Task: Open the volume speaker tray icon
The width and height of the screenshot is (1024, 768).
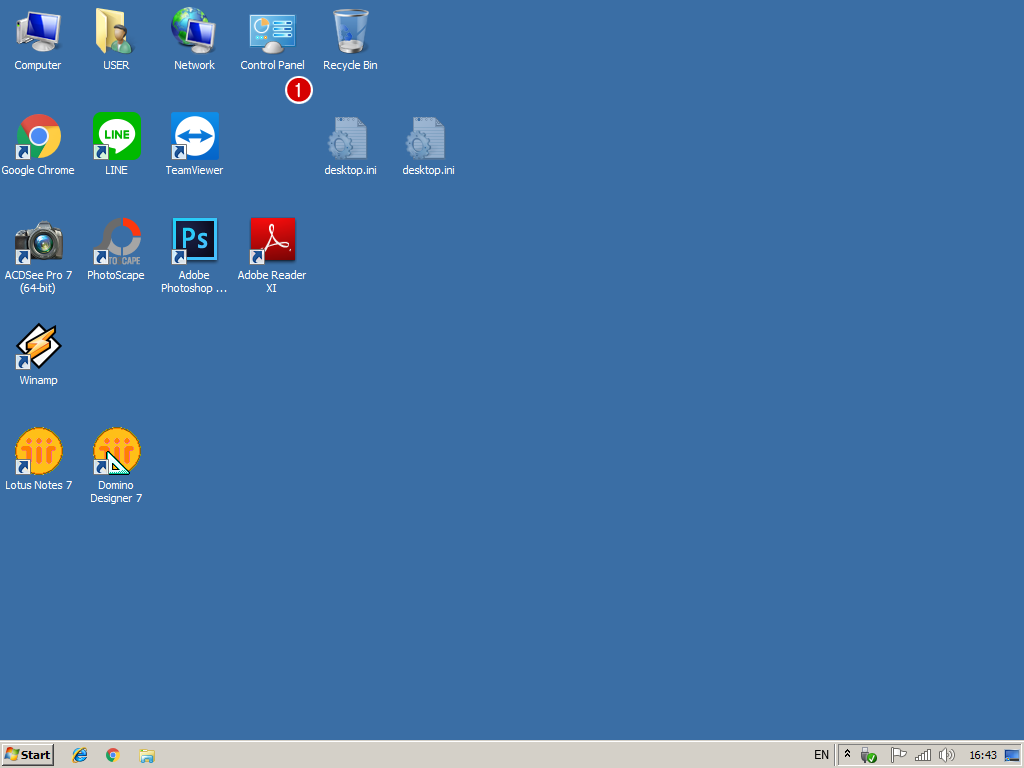Action: pyautogui.click(x=946, y=755)
